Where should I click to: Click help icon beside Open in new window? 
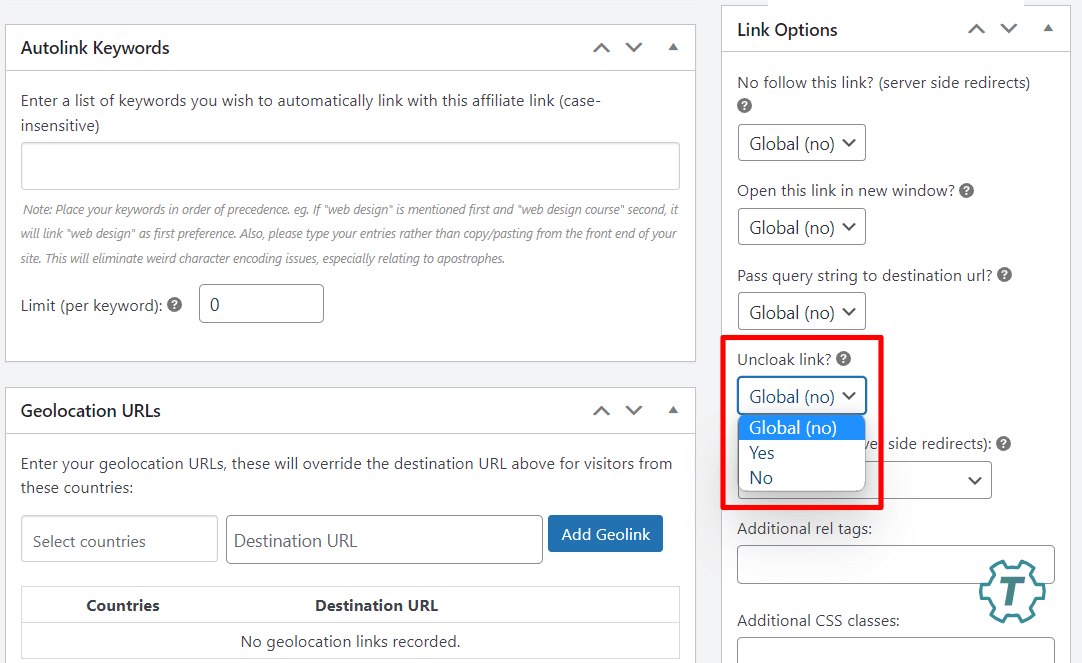(966, 190)
